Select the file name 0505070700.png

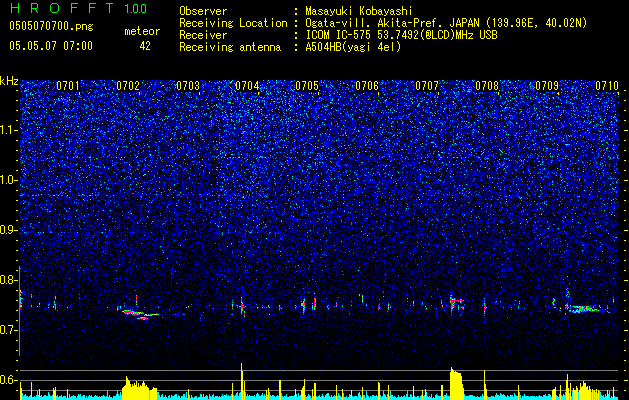[51, 27]
